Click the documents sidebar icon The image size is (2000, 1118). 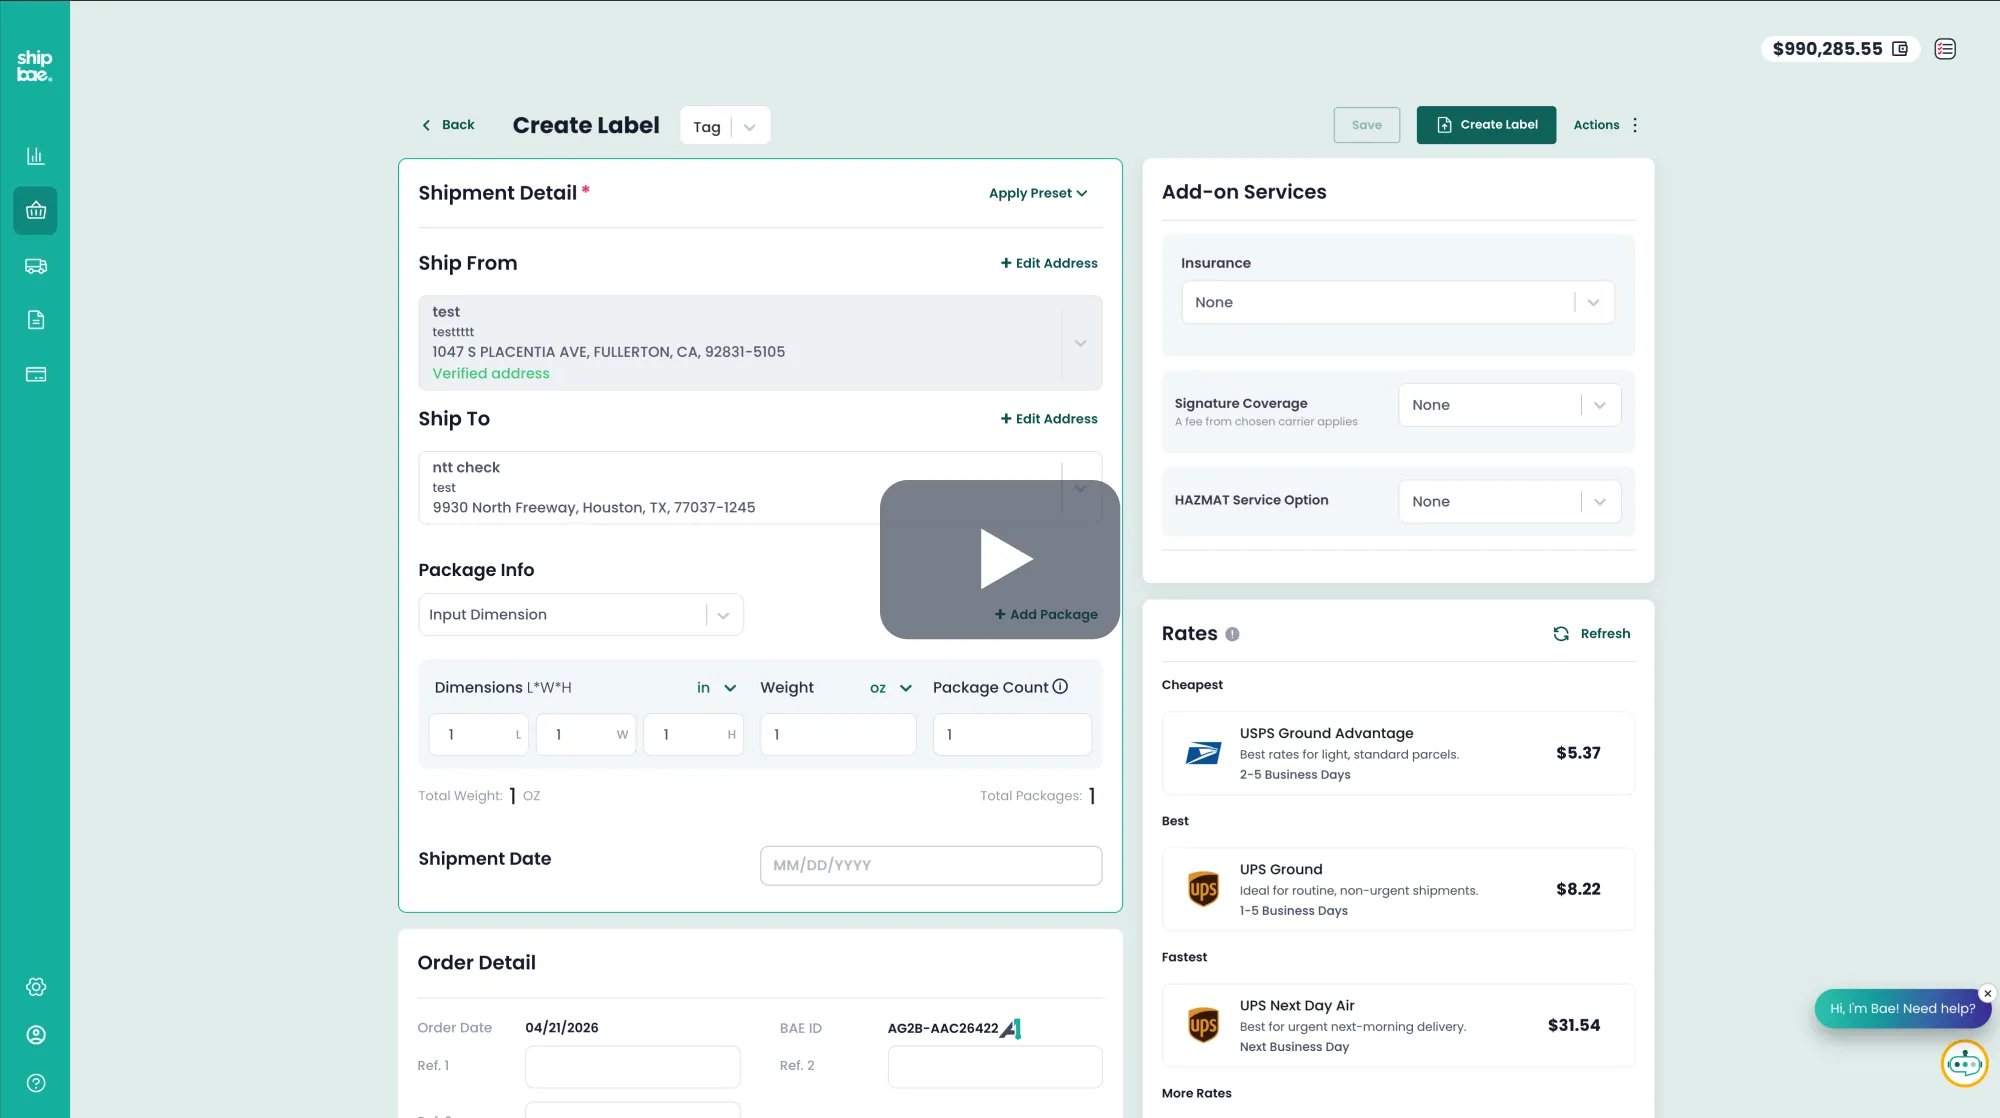point(35,320)
